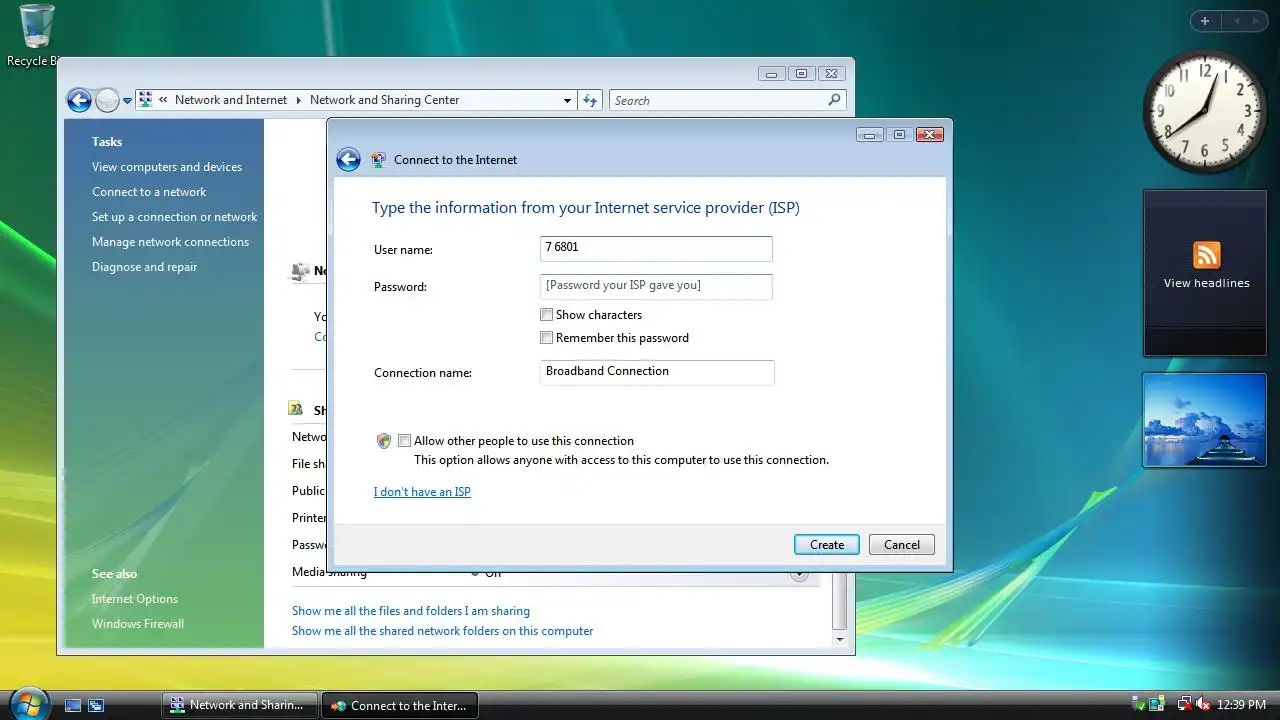
Task: Tick Remember this password checkbox
Action: [546, 338]
